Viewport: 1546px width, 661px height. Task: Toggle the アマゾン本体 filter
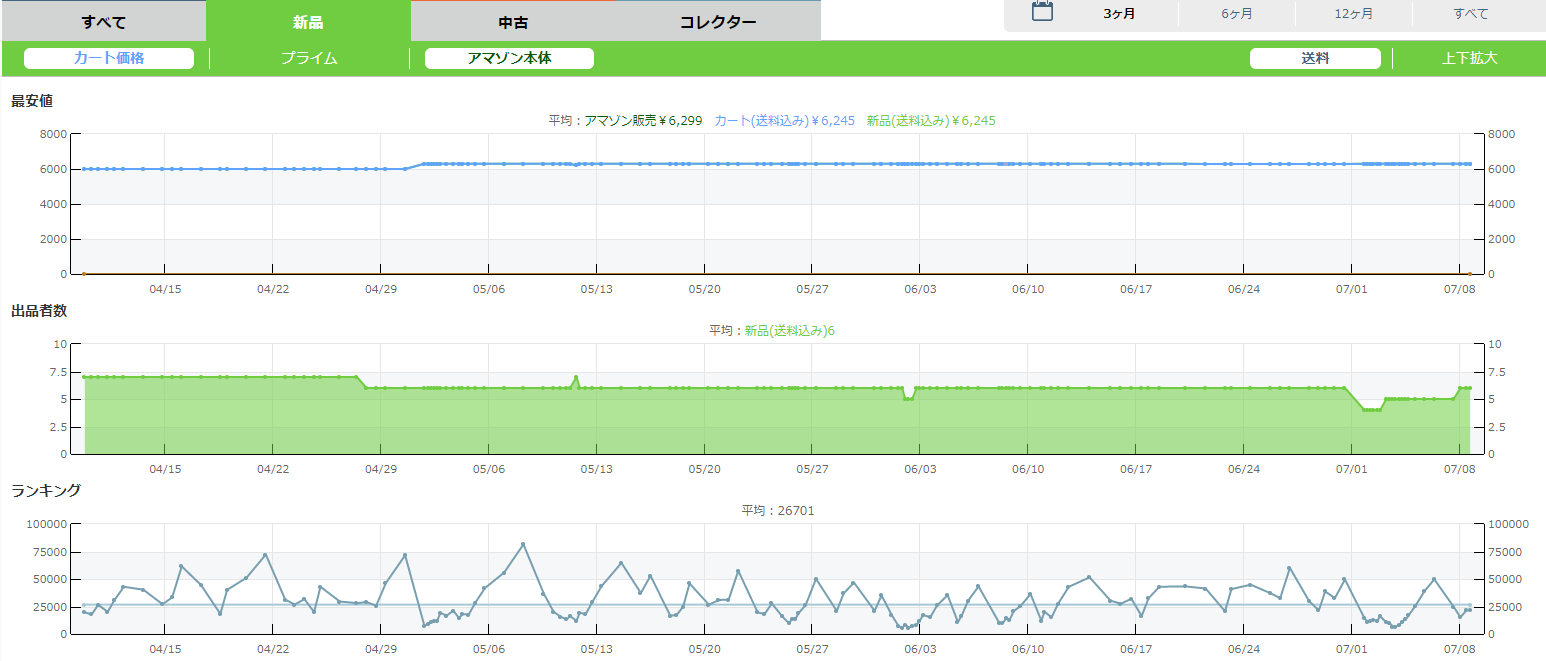[509, 58]
